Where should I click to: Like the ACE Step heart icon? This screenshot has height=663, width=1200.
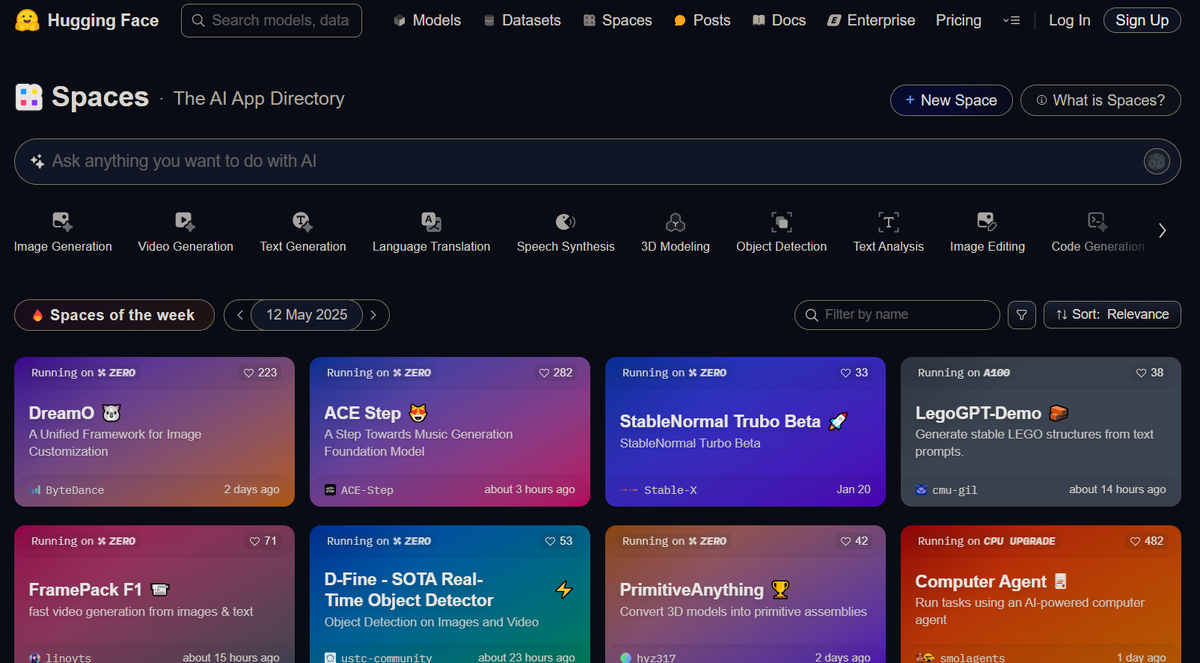(x=544, y=373)
